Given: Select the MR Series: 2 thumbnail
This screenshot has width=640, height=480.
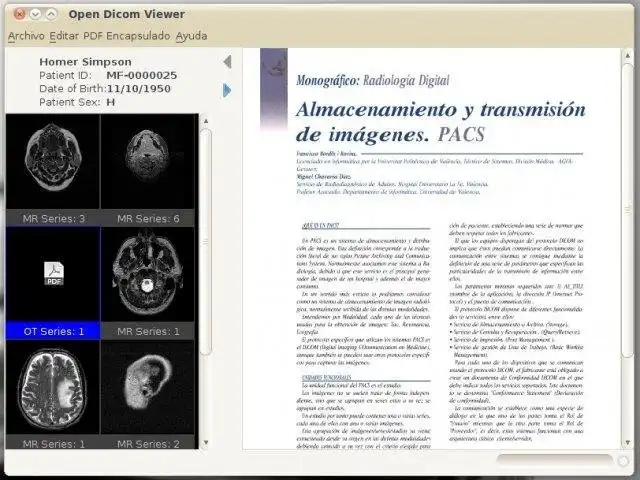Looking at the screenshot, I should (x=147, y=387).
